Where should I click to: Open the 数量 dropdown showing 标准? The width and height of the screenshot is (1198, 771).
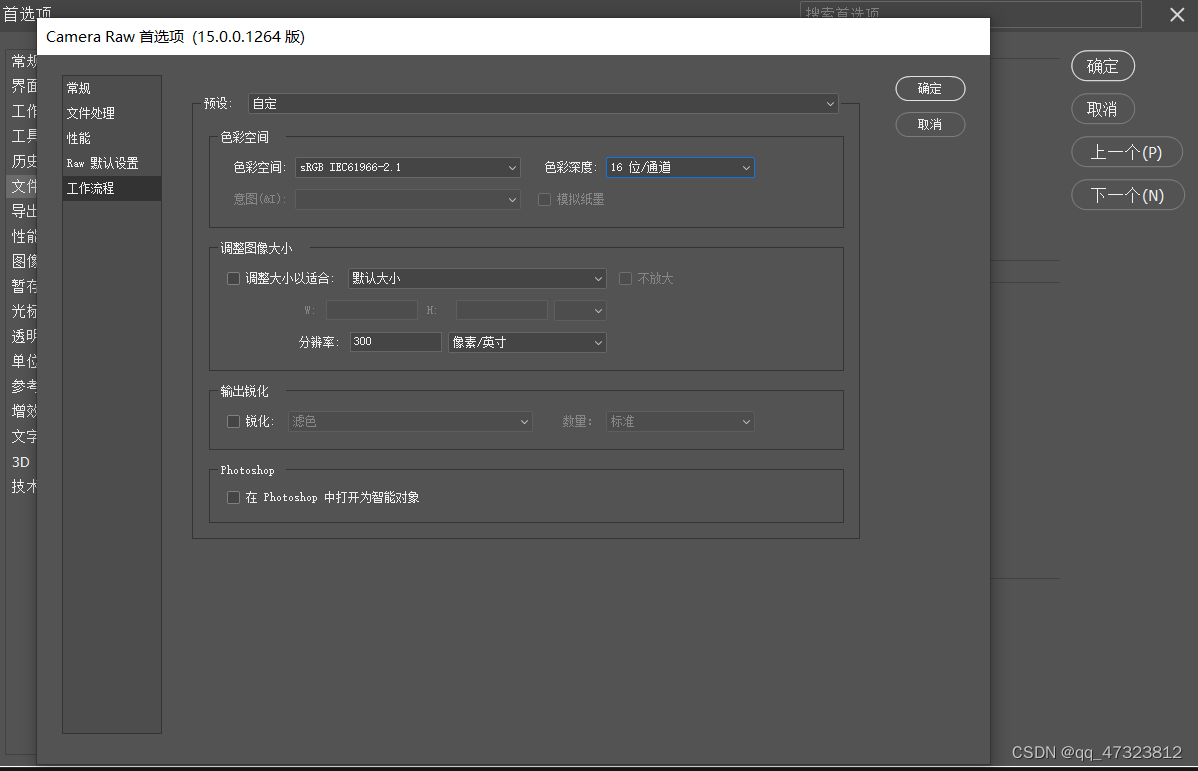pos(680,421)
